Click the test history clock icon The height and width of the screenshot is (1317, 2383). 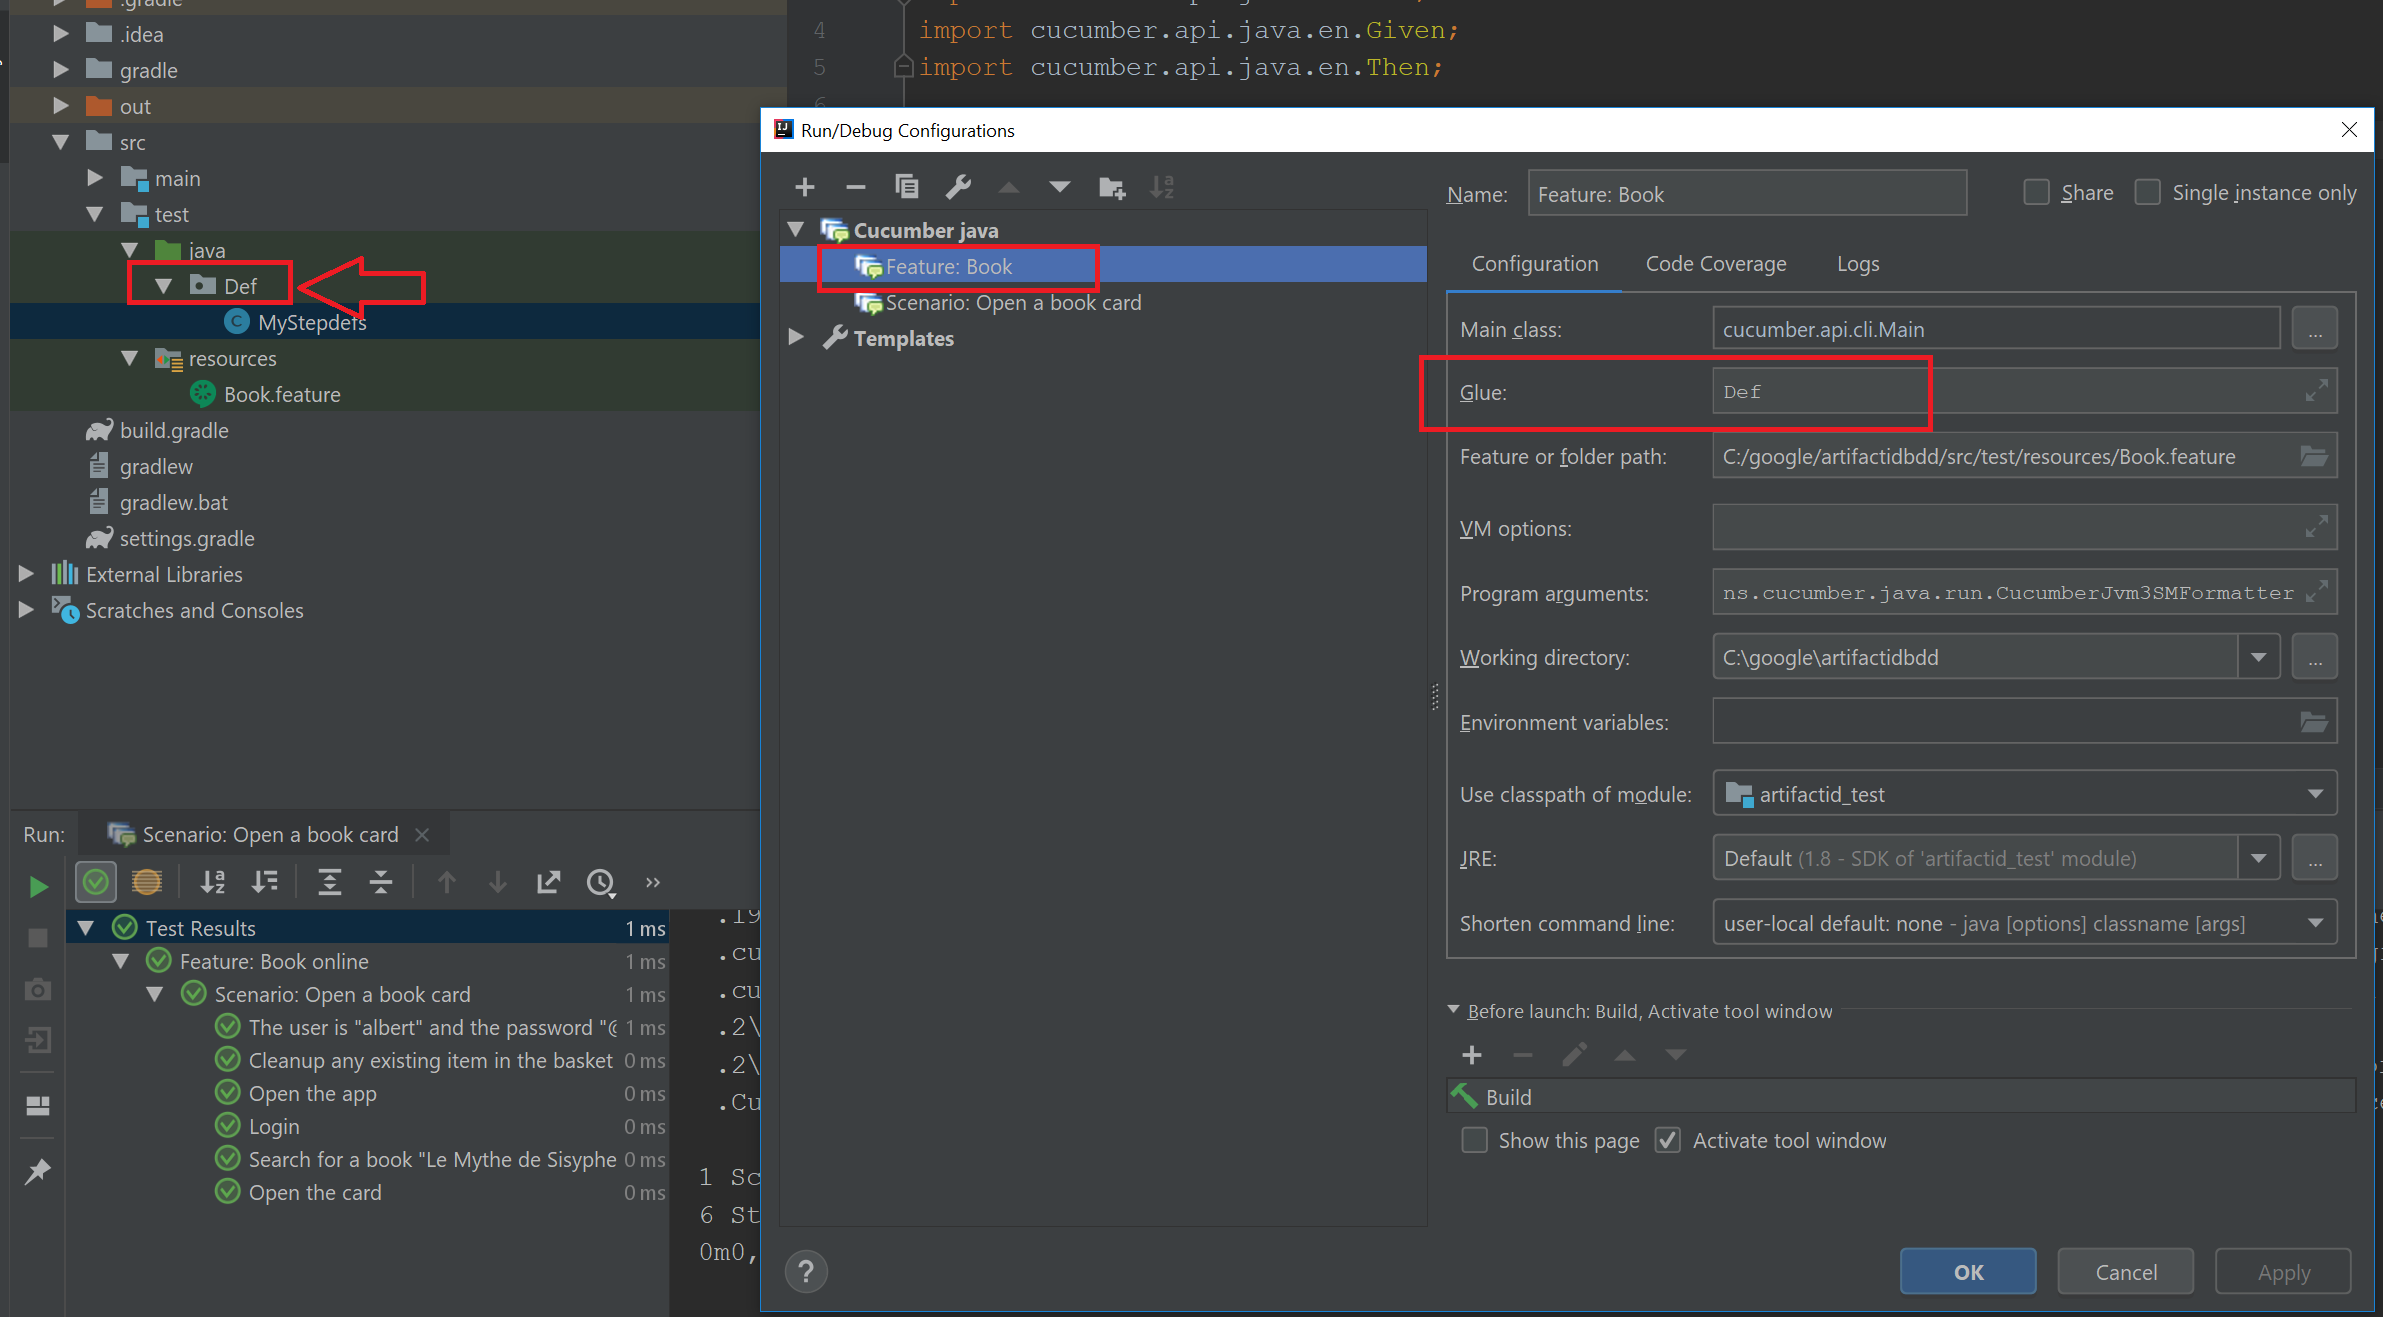600,882
